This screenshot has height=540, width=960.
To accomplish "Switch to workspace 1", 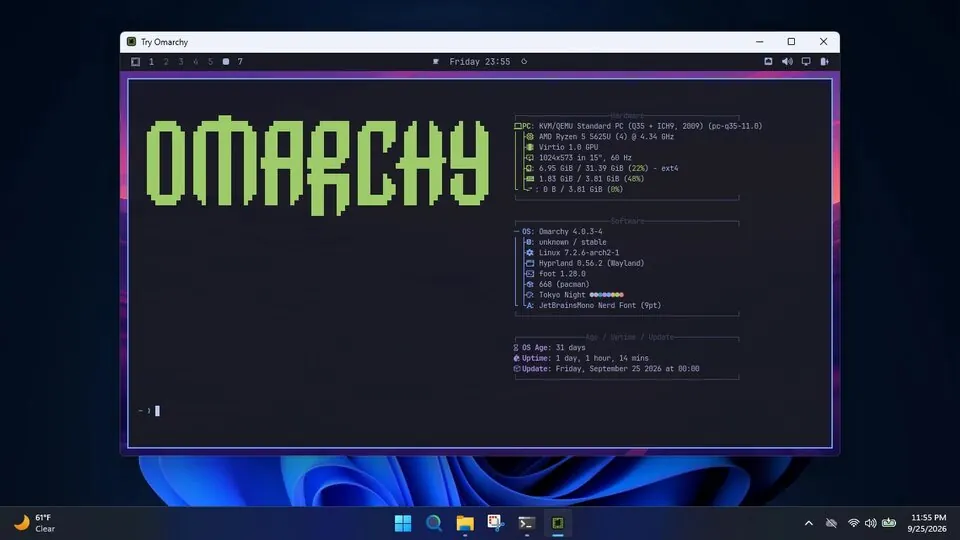I will [x=151, y=62].
